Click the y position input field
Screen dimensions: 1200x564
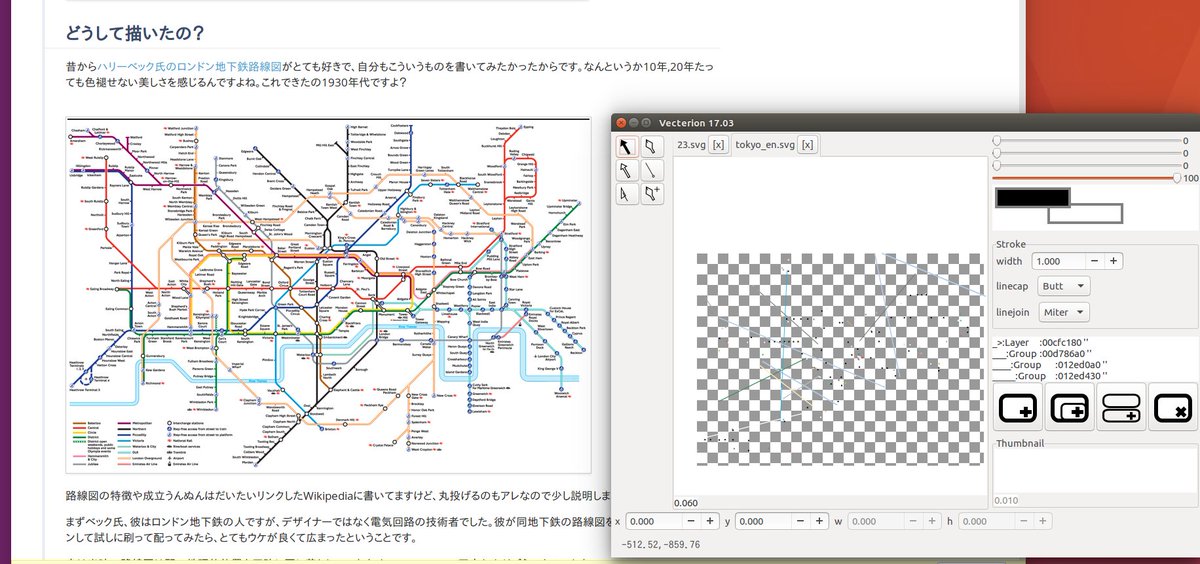[765, 521]
